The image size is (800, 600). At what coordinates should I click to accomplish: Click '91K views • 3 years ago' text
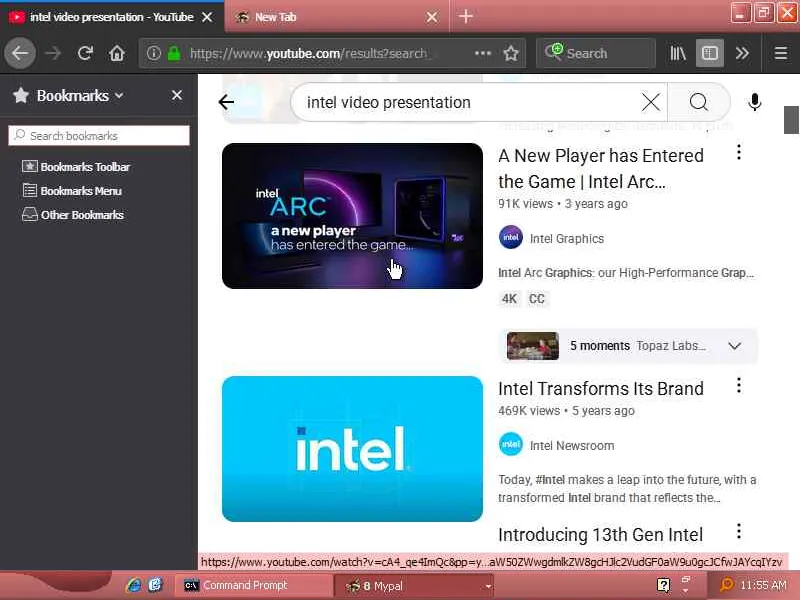click(x=563, y=204)
